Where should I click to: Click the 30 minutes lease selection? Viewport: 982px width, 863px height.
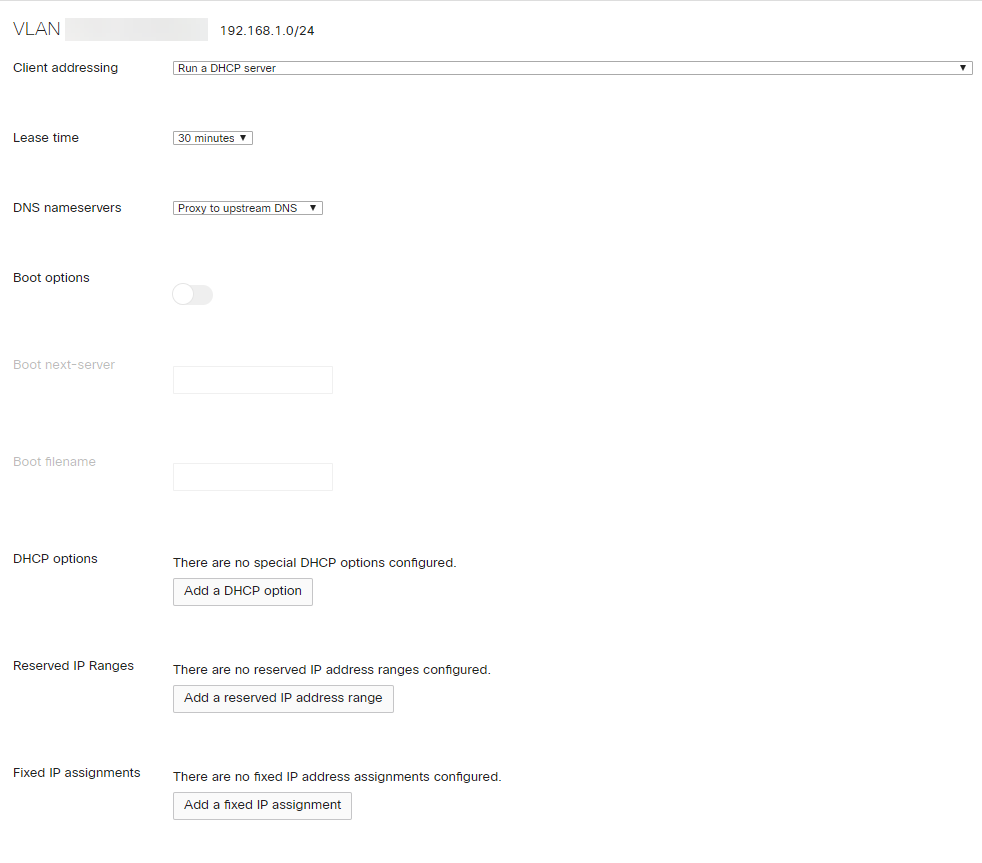tap(205, 138)
